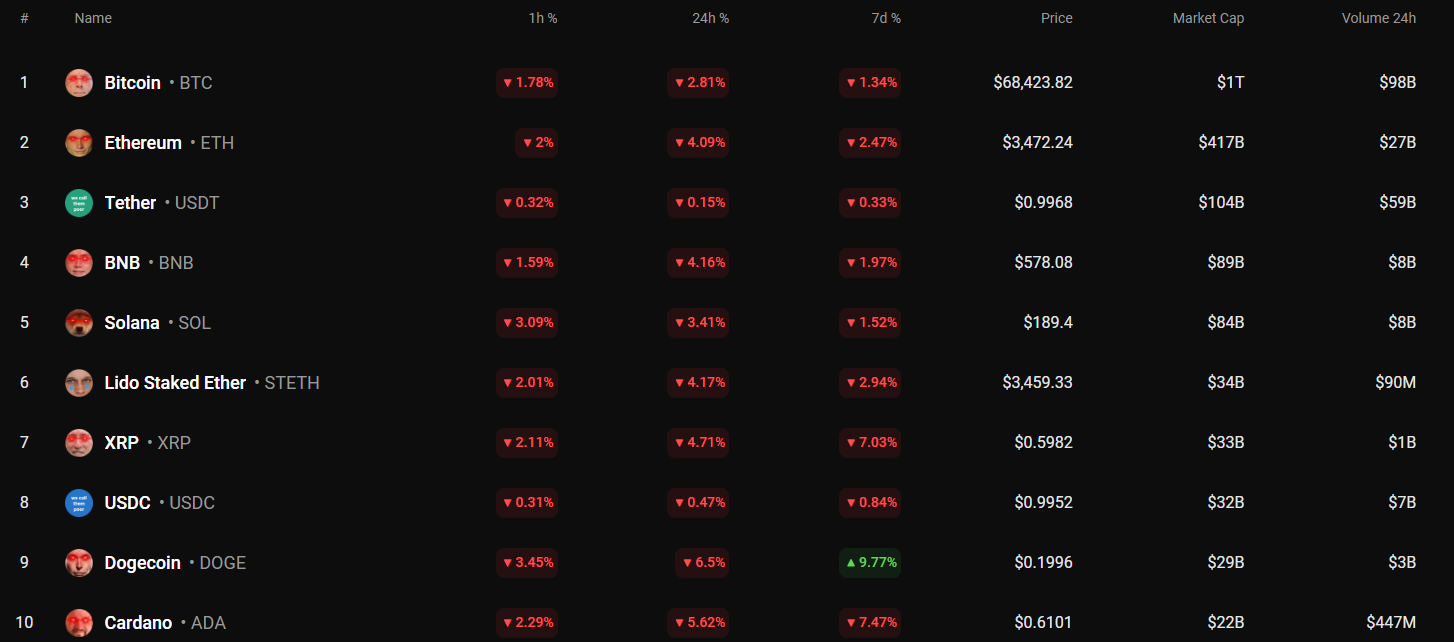Sort coins by Market Cap header
Viewport: 1454px width, 642px height.
pos(1208,18)
